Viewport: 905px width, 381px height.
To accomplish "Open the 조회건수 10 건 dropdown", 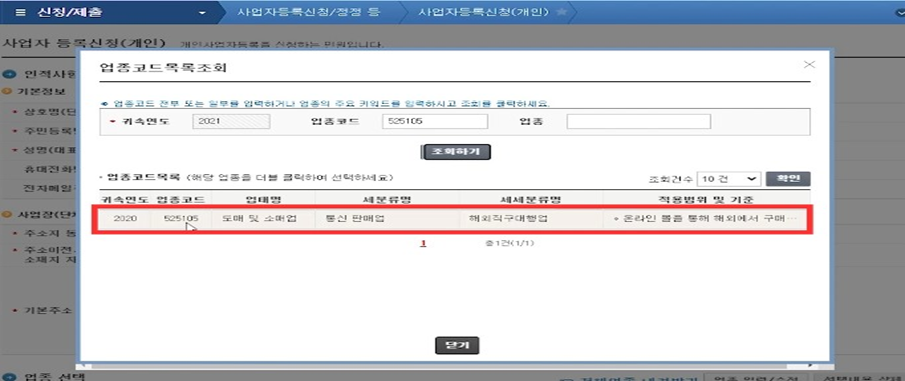I will tap(729, 179).
